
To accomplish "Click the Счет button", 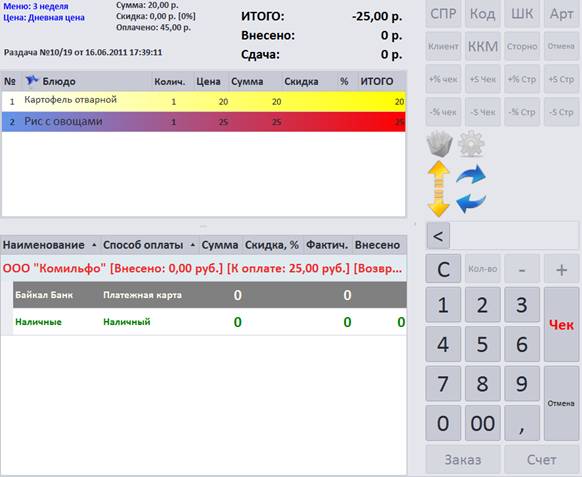I will pos(542,460).
